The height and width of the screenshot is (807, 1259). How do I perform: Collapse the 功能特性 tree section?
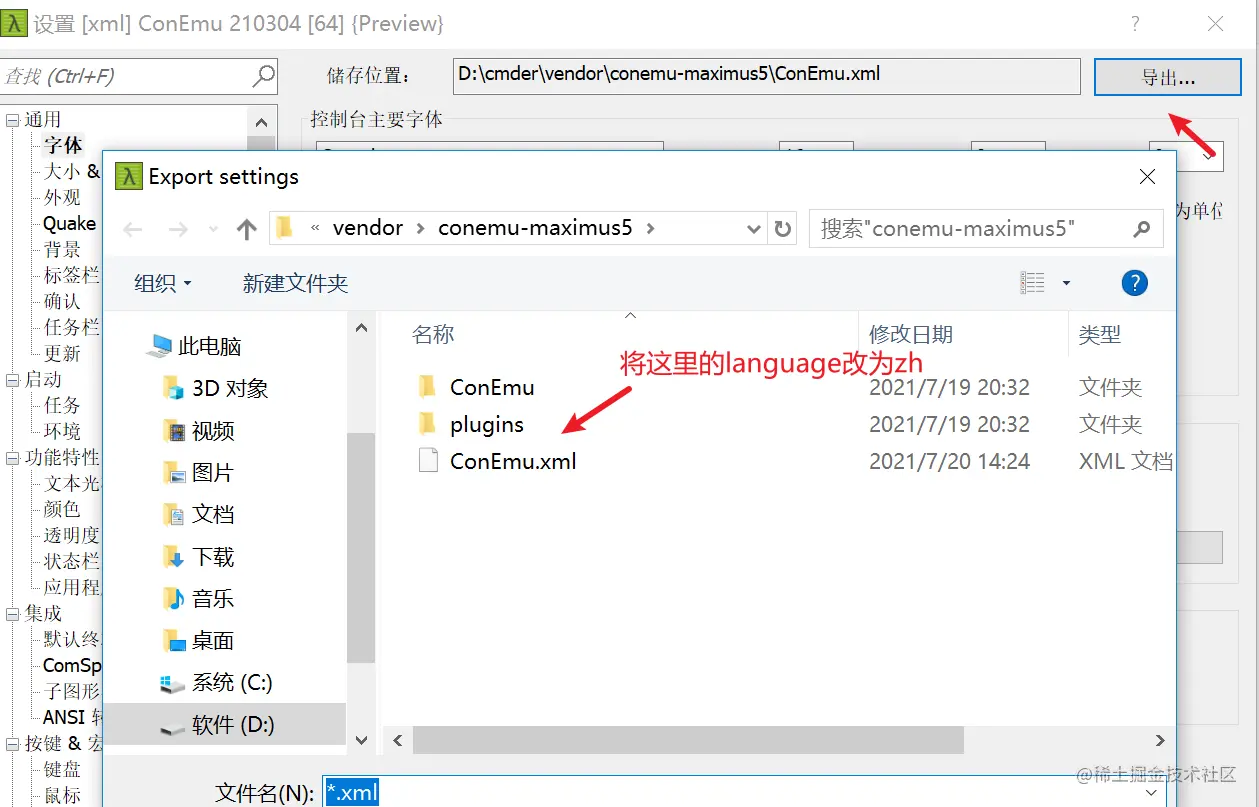tap(12, 458)
